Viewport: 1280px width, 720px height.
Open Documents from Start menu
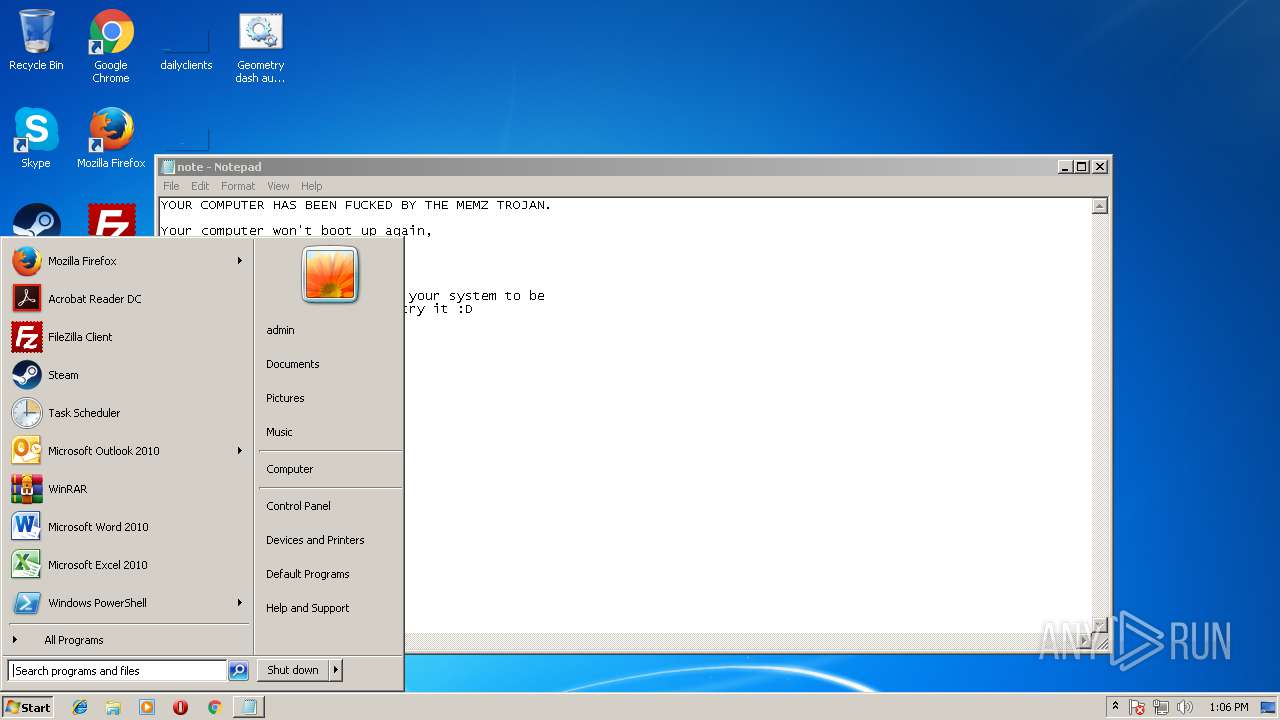330,364
